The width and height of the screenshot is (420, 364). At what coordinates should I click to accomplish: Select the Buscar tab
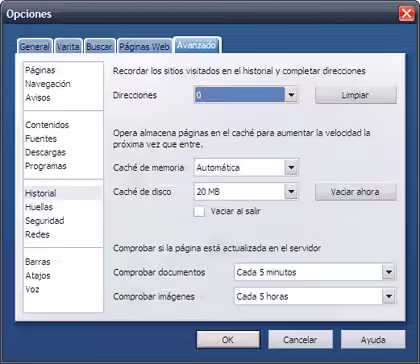pyautogui.click(x=99, y=46)
